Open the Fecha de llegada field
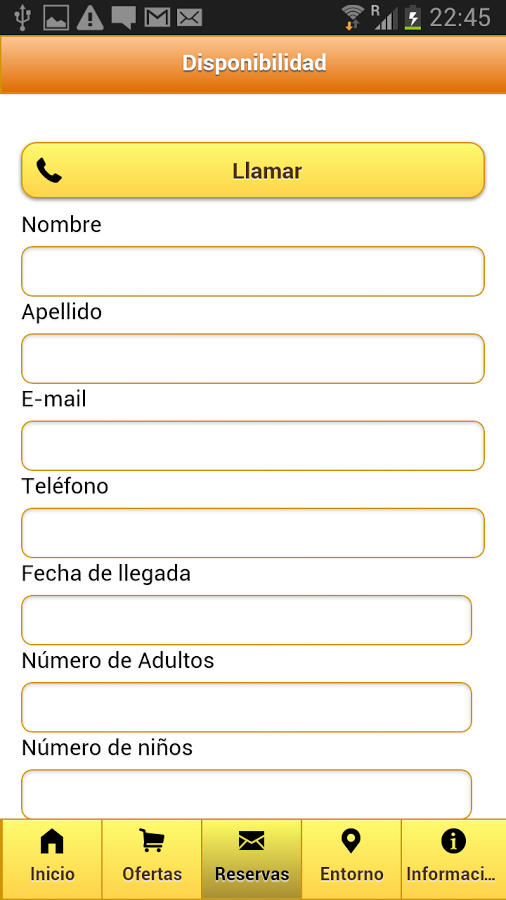Screen dimensions: 506x900 click(x=247, y=620)
